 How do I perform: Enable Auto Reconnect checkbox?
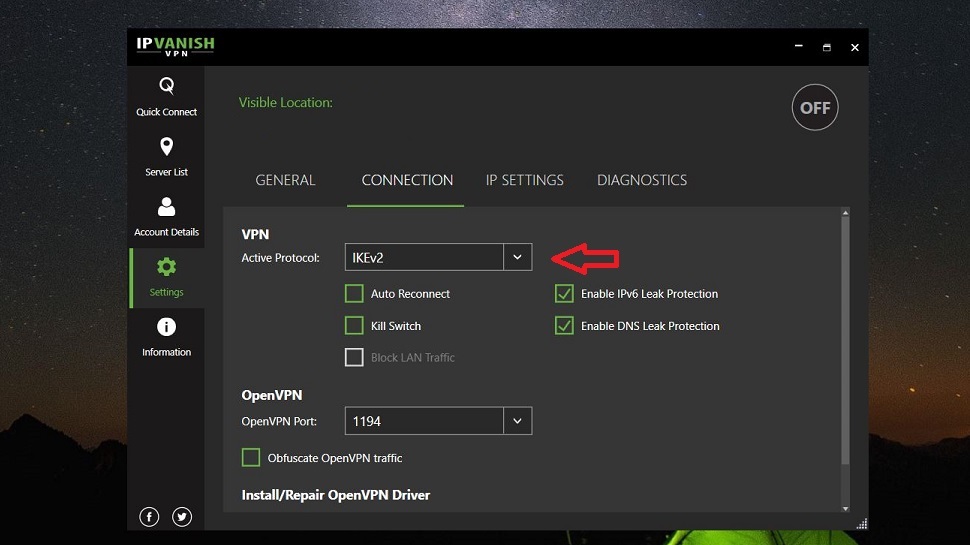pyautogui.click(x=354, y=294)
